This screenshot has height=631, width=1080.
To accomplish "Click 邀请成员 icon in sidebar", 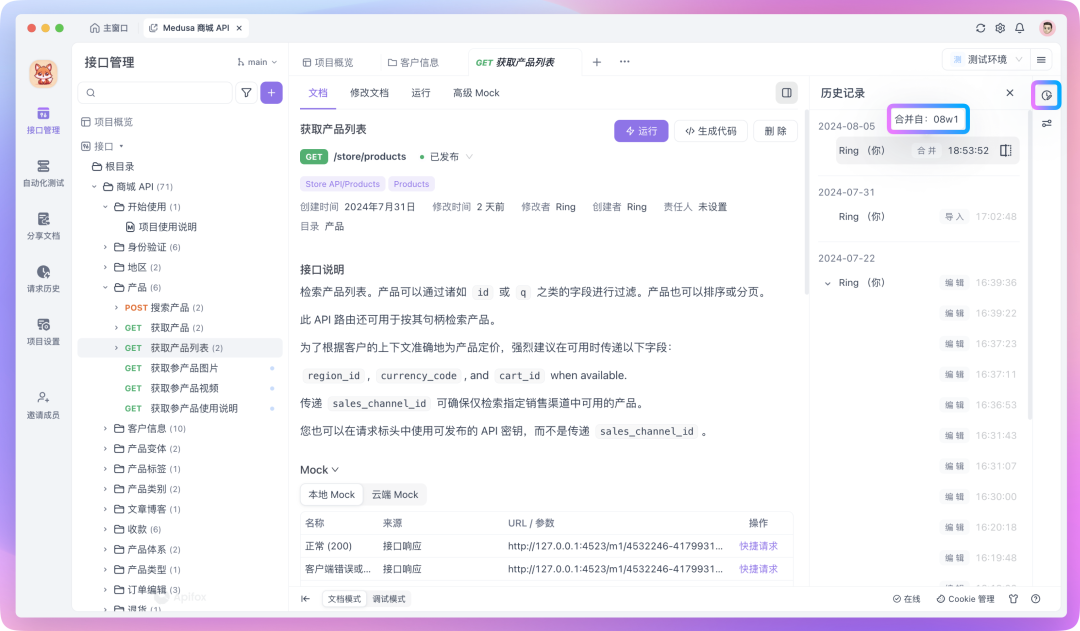I will [x=43, y=397].
